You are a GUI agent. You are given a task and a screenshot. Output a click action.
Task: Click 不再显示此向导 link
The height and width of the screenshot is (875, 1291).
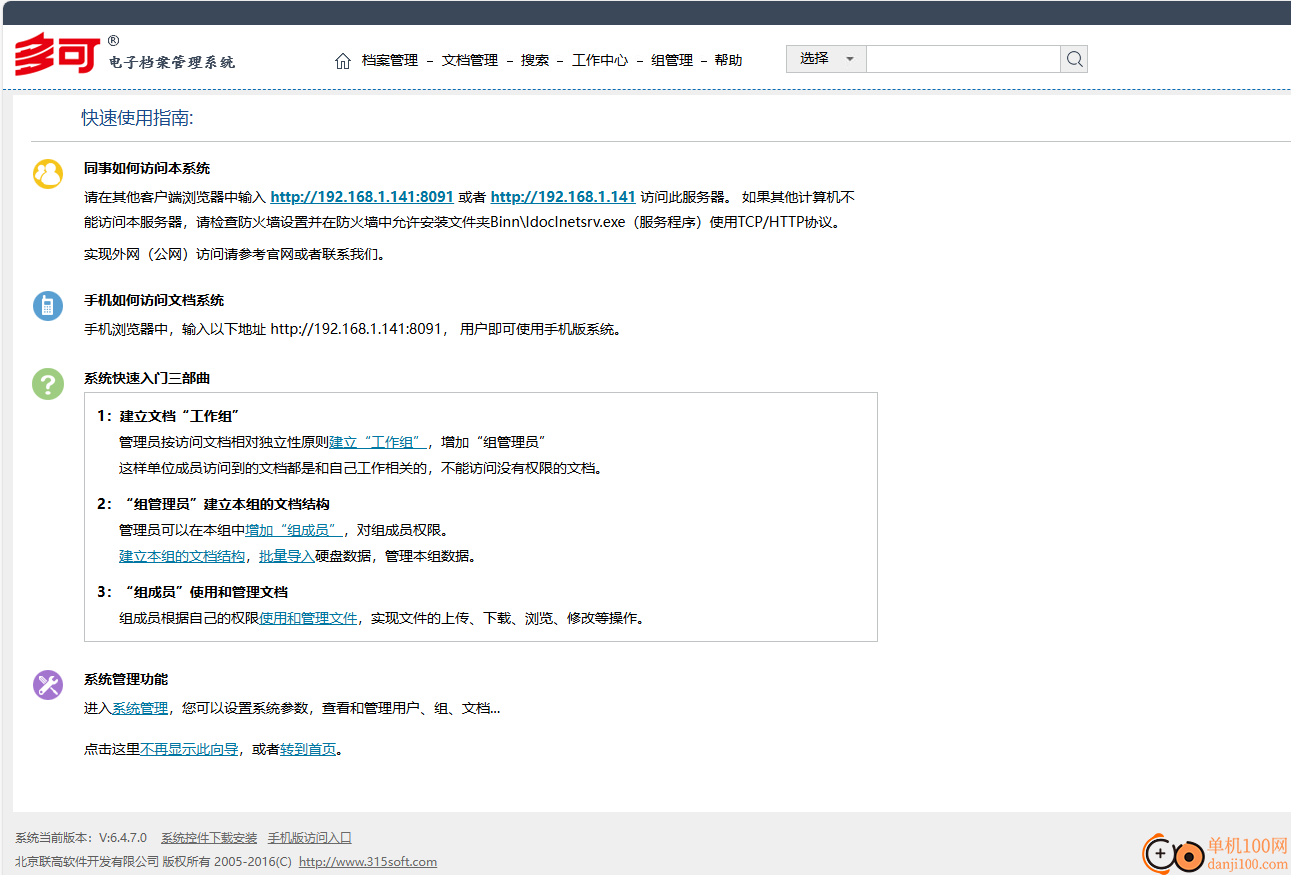(x=189, y=749)
